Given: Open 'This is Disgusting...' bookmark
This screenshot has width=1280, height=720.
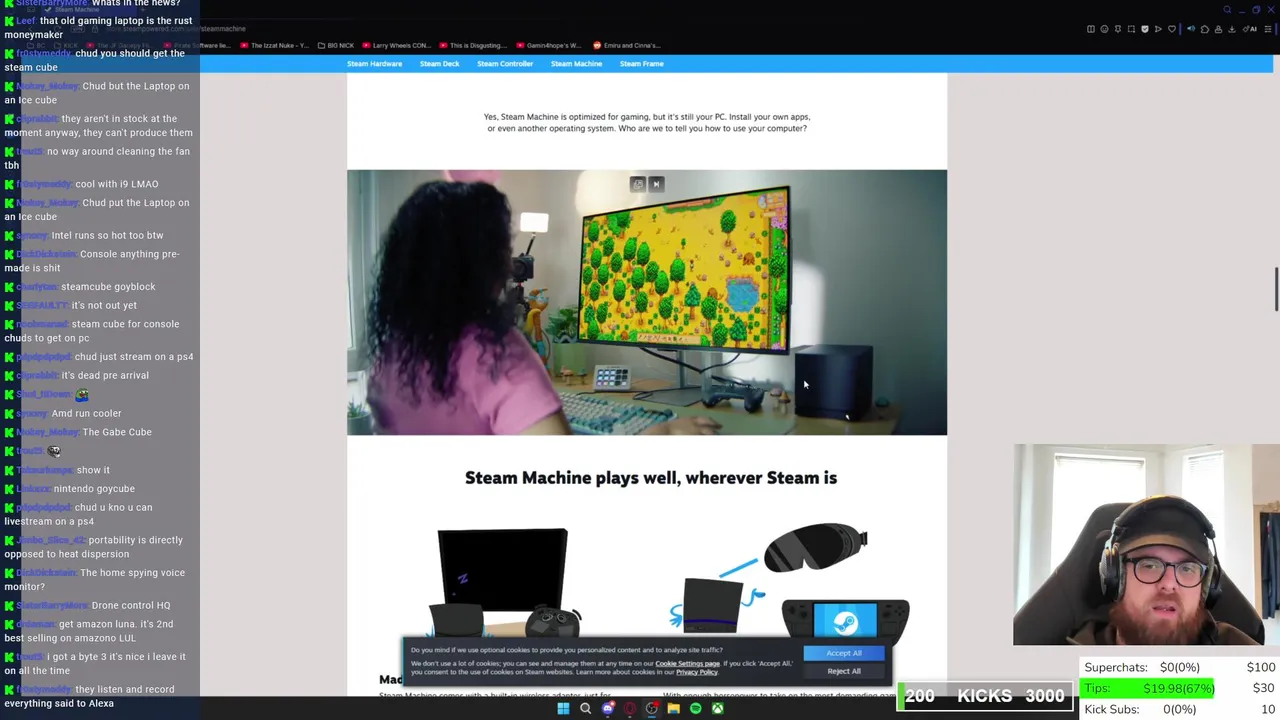Looking at the screenshot, I should (474, 45).
